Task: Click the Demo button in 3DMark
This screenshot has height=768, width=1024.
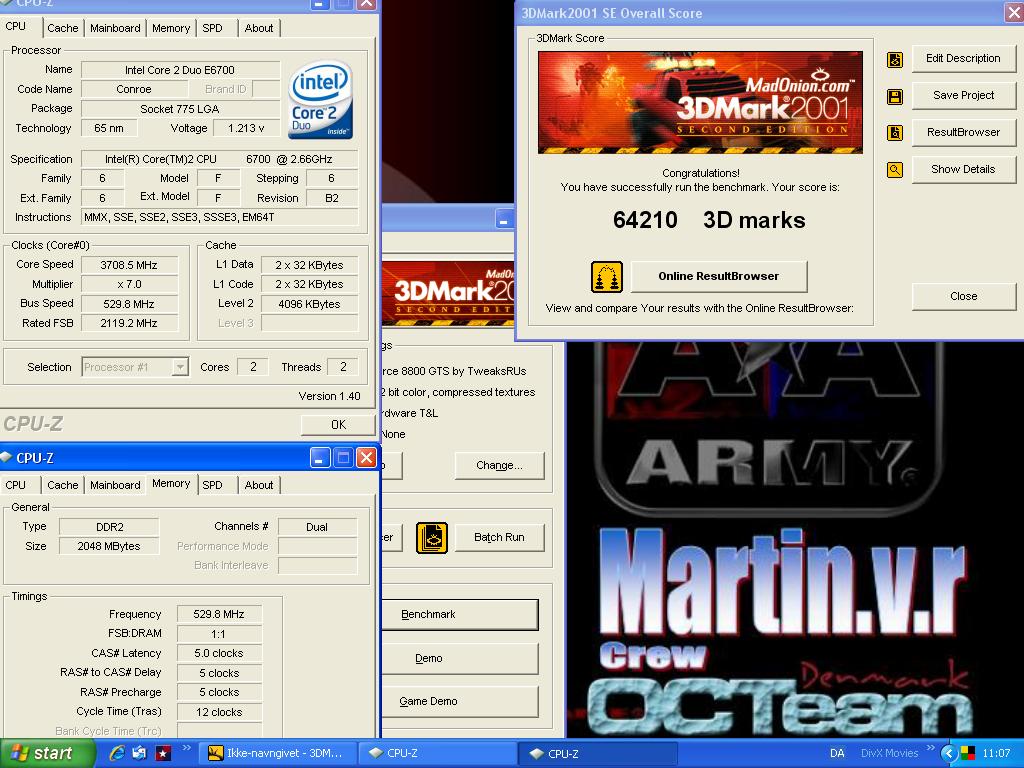Action: pos(460,659)
